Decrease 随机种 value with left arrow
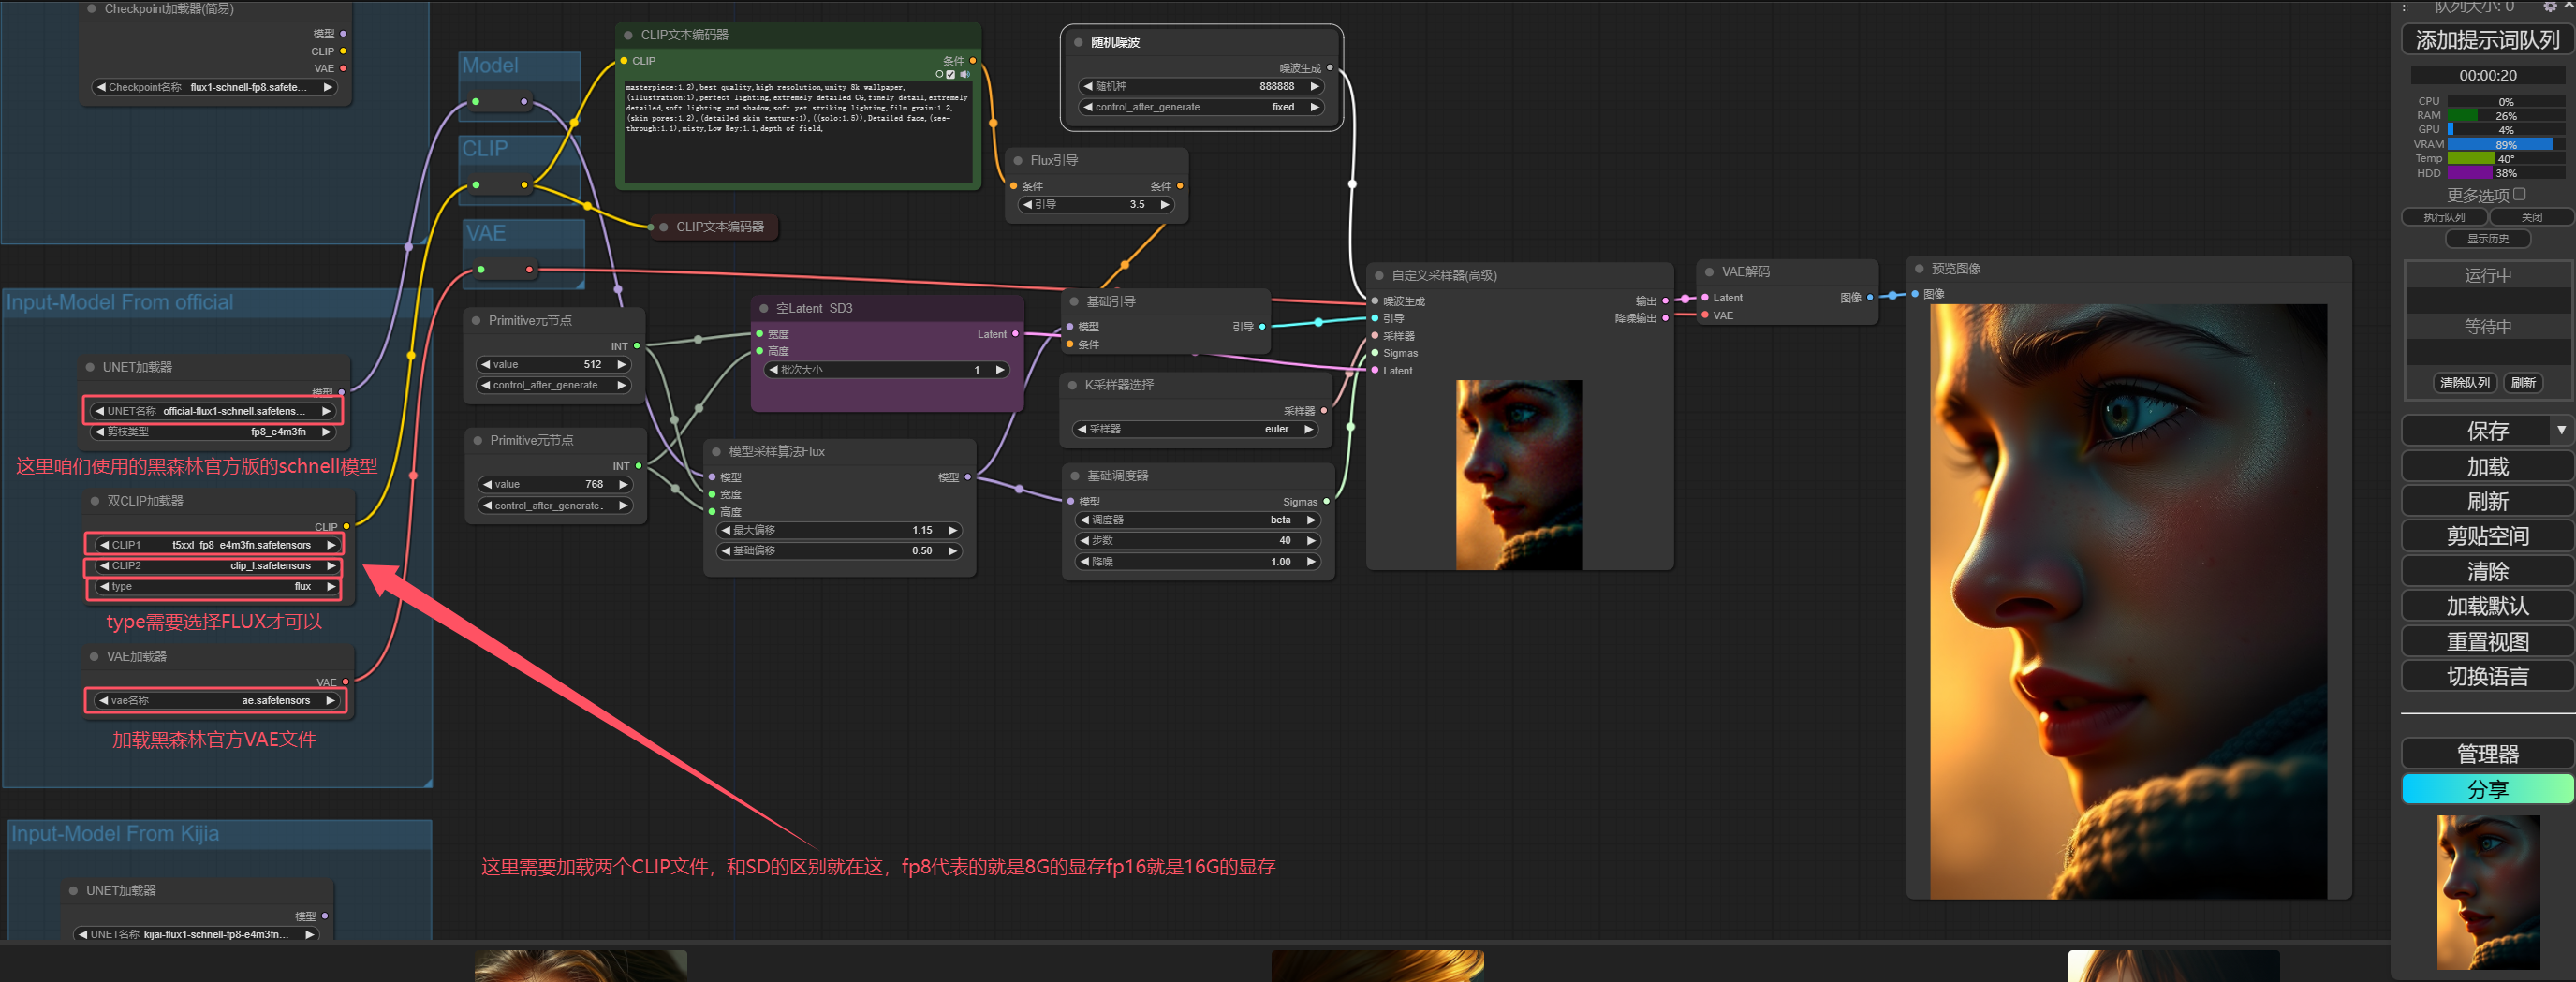Image resolution: width=2576 pixels, height=982 pixels. click(1088, 86)
